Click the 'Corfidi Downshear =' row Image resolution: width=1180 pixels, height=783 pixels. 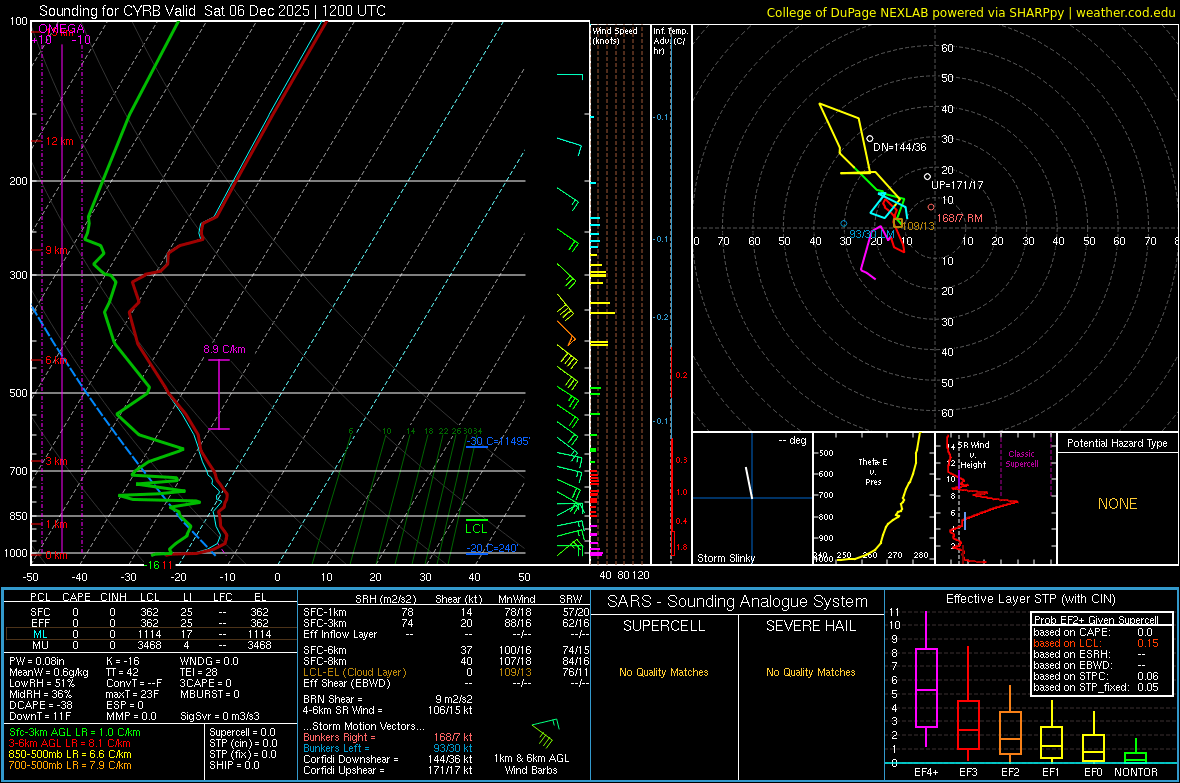[388, 759]
